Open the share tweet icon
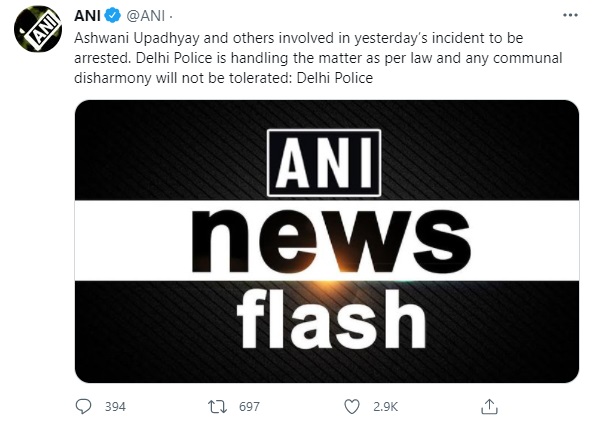593x422 pixels. (x=489, y=406)
